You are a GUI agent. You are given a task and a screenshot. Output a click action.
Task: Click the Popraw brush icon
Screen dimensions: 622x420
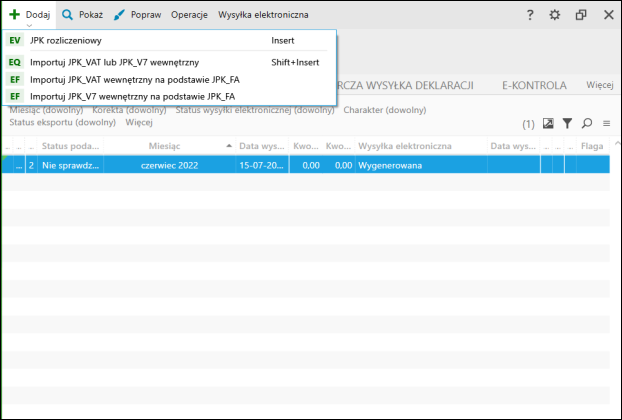click(x=119, y=15)
